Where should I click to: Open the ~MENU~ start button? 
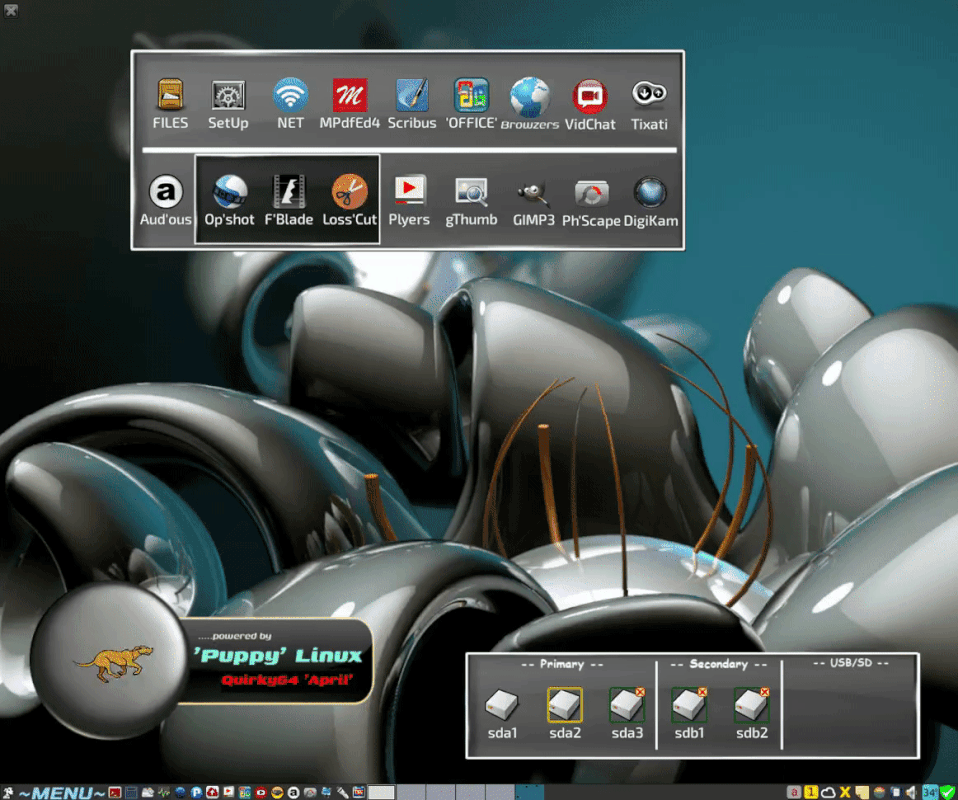[62, 793]
